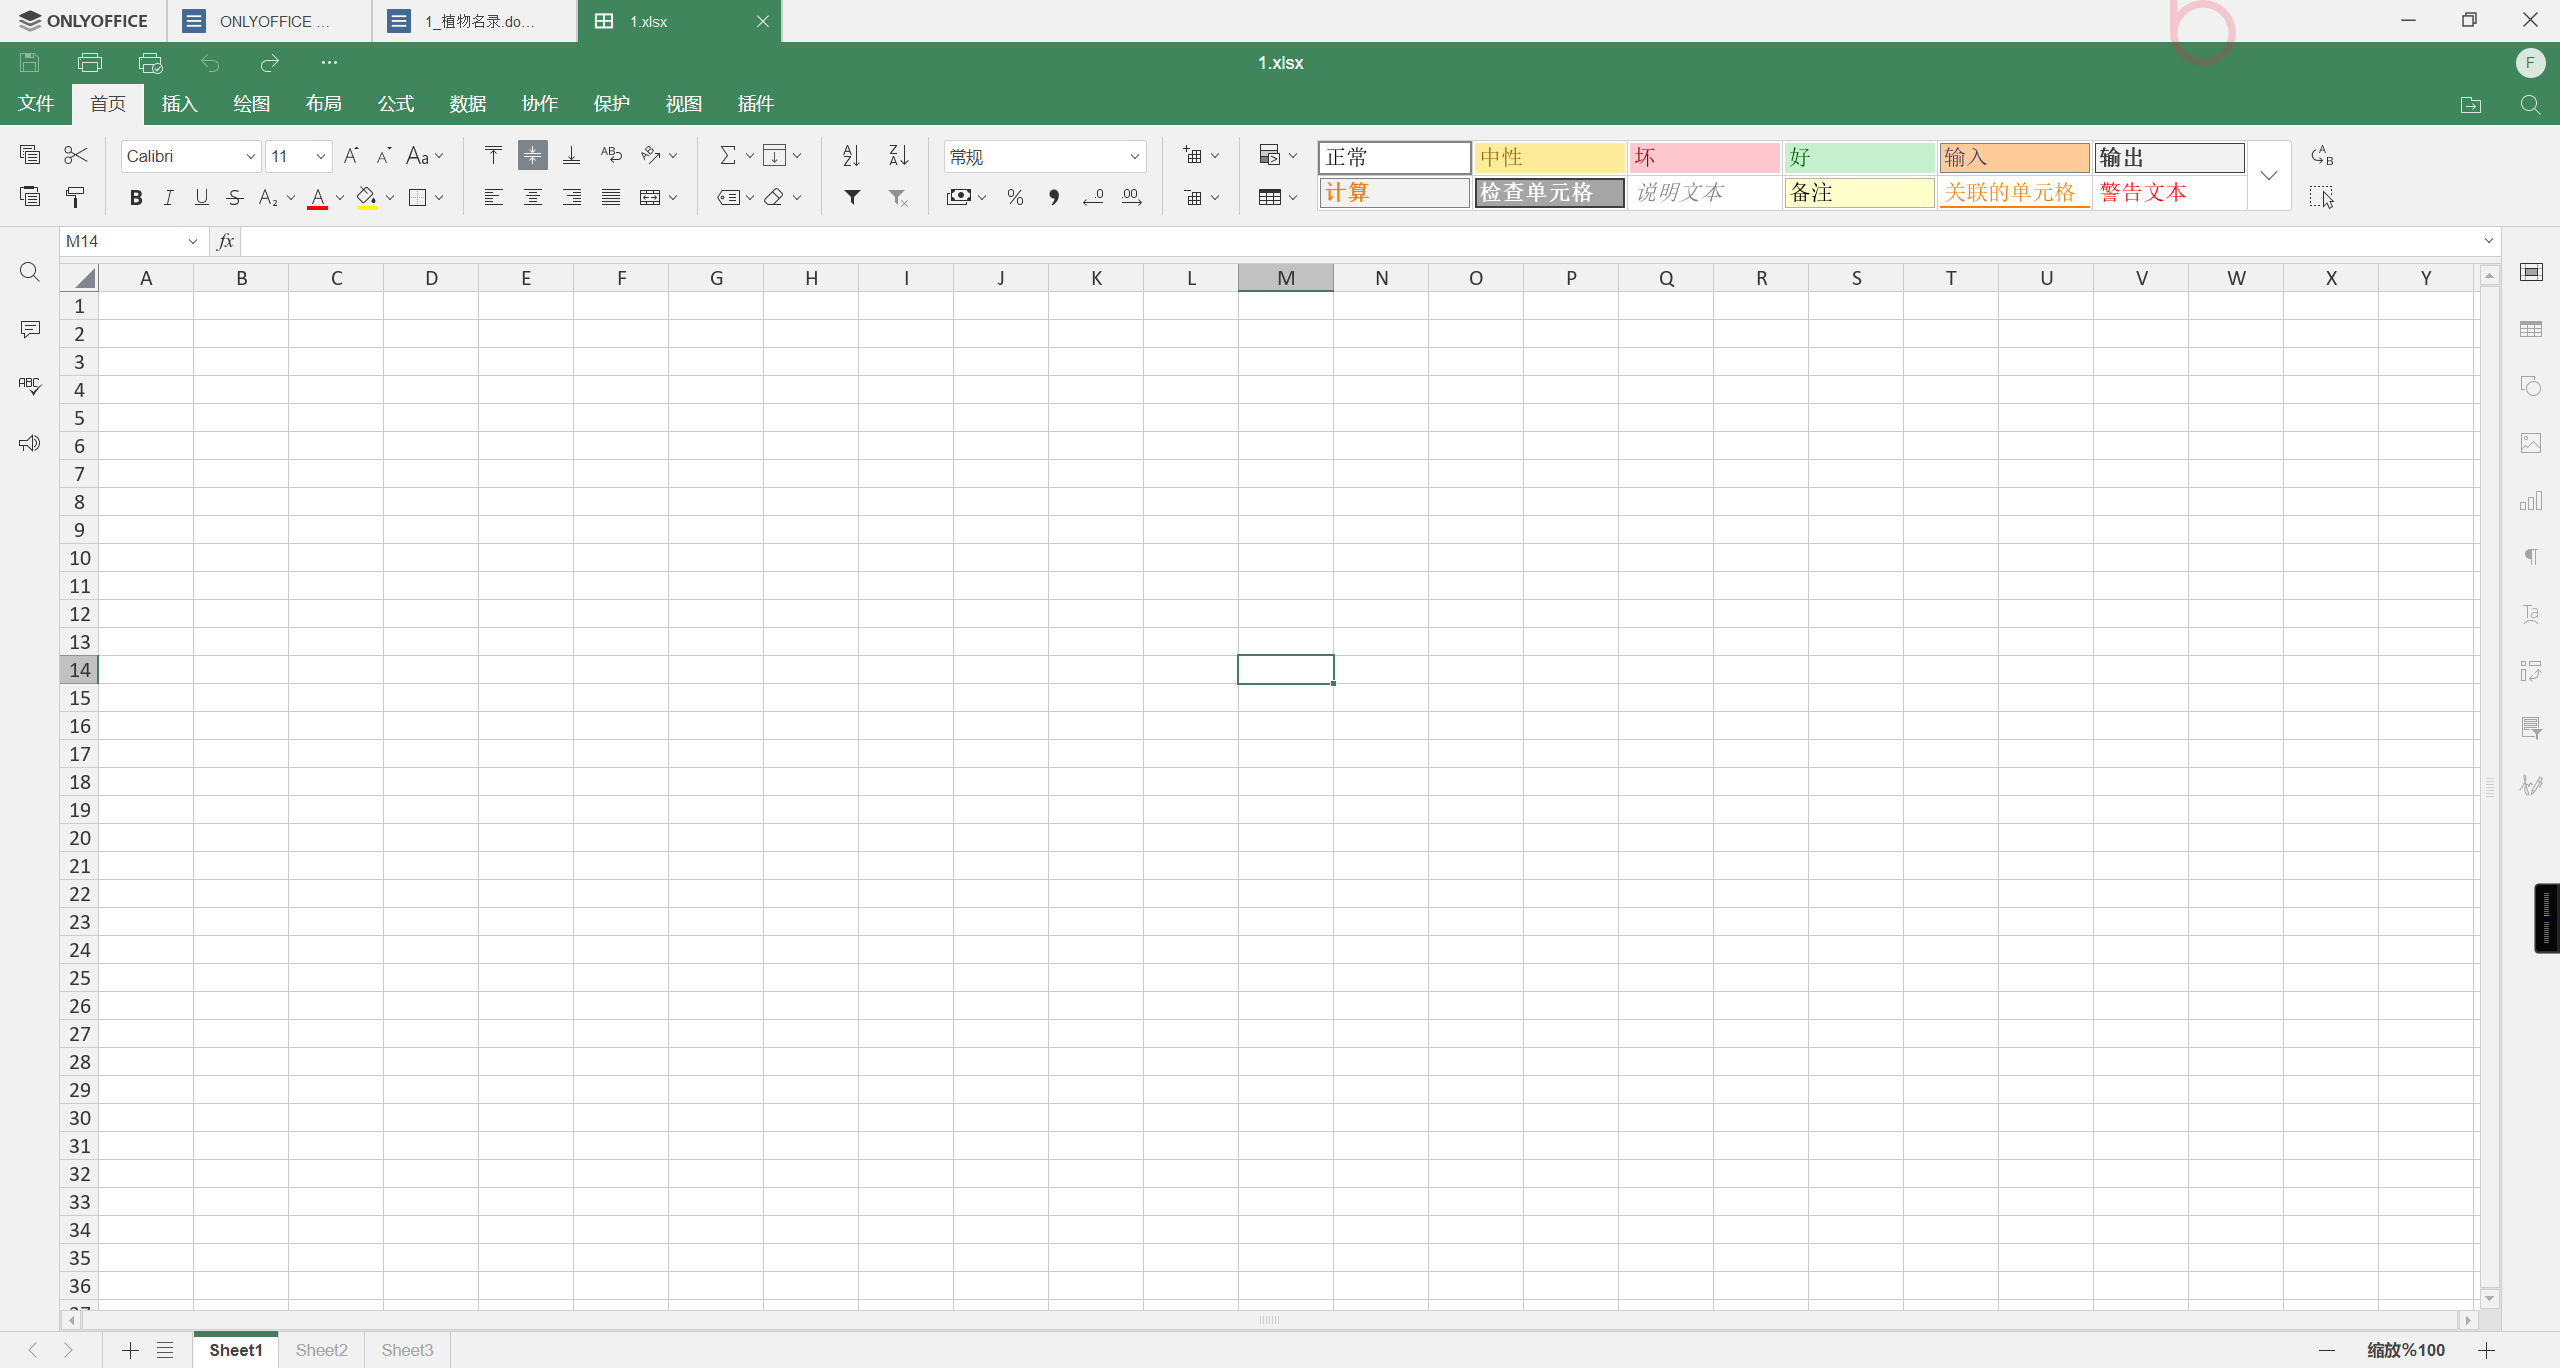Pick the red font color swatch

pos(318,198)
